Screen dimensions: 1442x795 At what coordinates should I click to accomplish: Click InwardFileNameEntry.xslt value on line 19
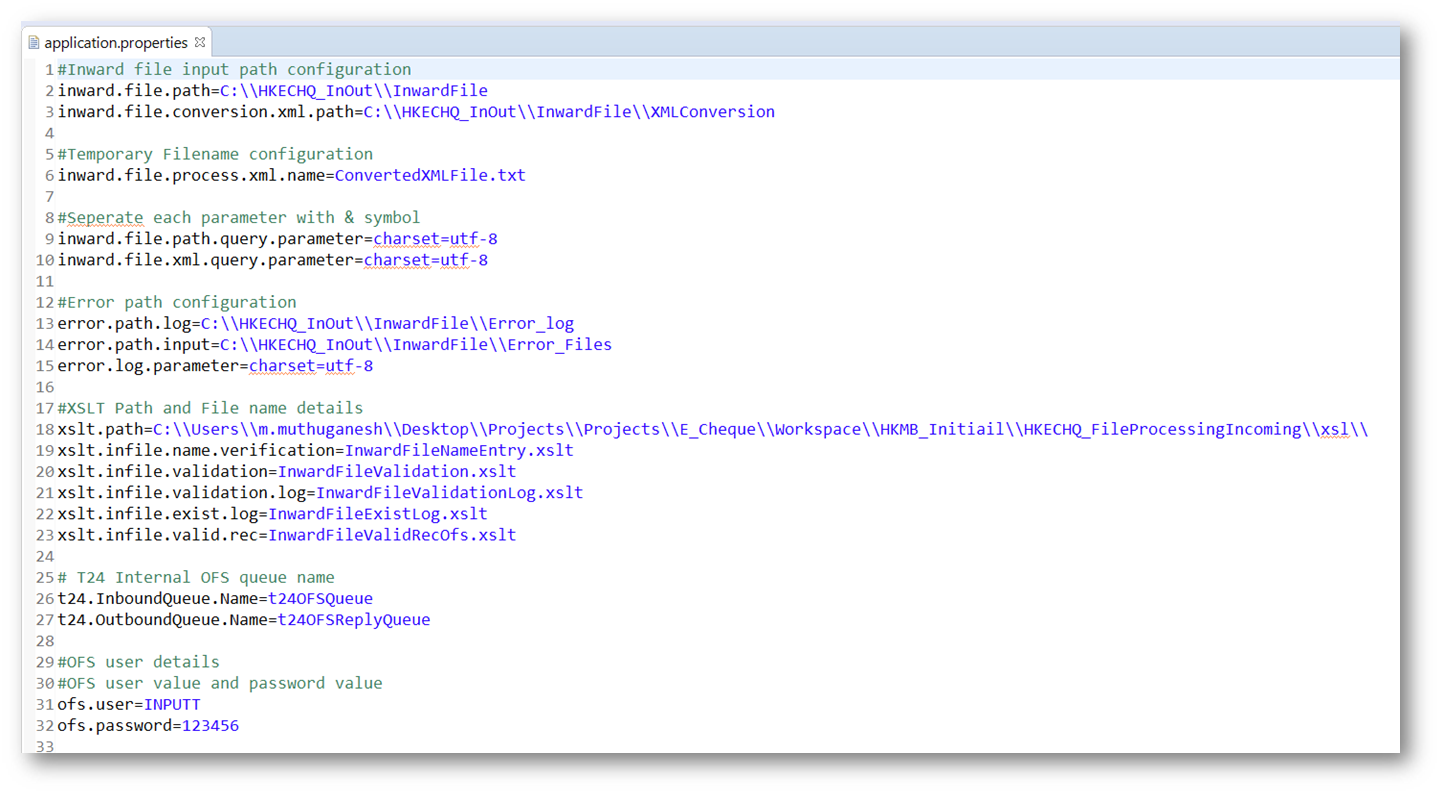(459, 451)
